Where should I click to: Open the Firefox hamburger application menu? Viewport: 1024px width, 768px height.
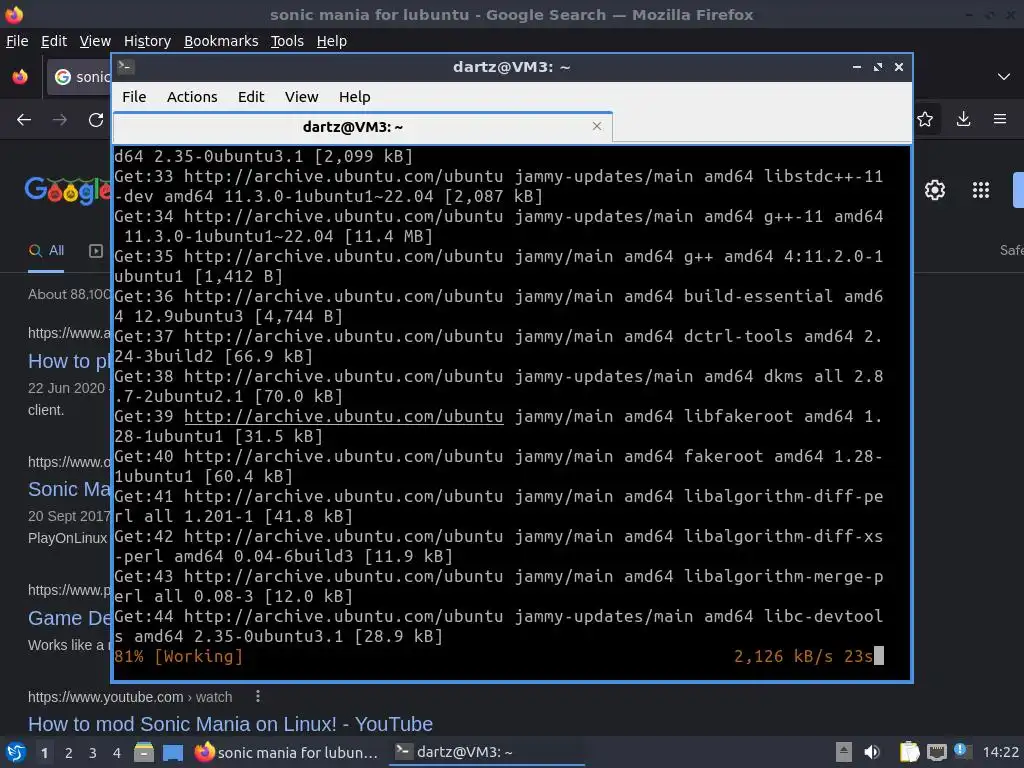click(x=1000, y=119)
